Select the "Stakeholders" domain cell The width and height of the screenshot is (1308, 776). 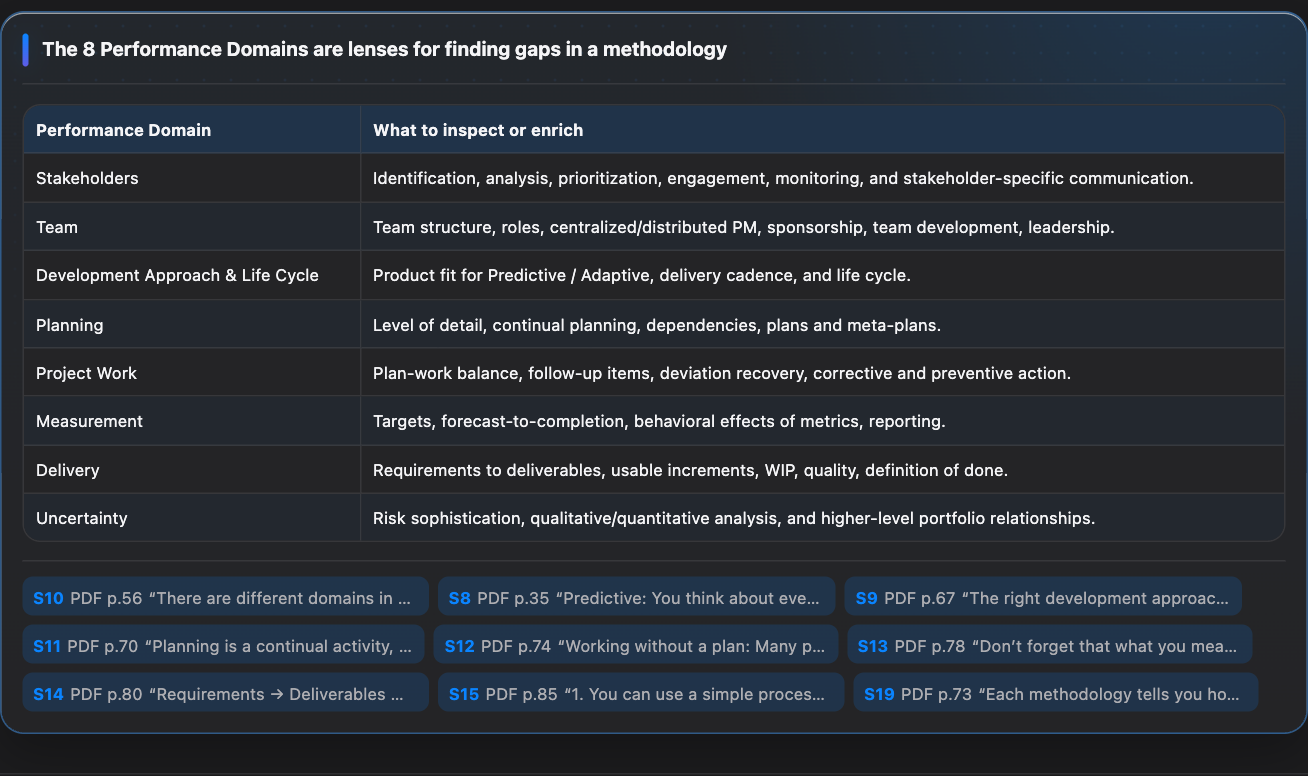coord(192,178)
